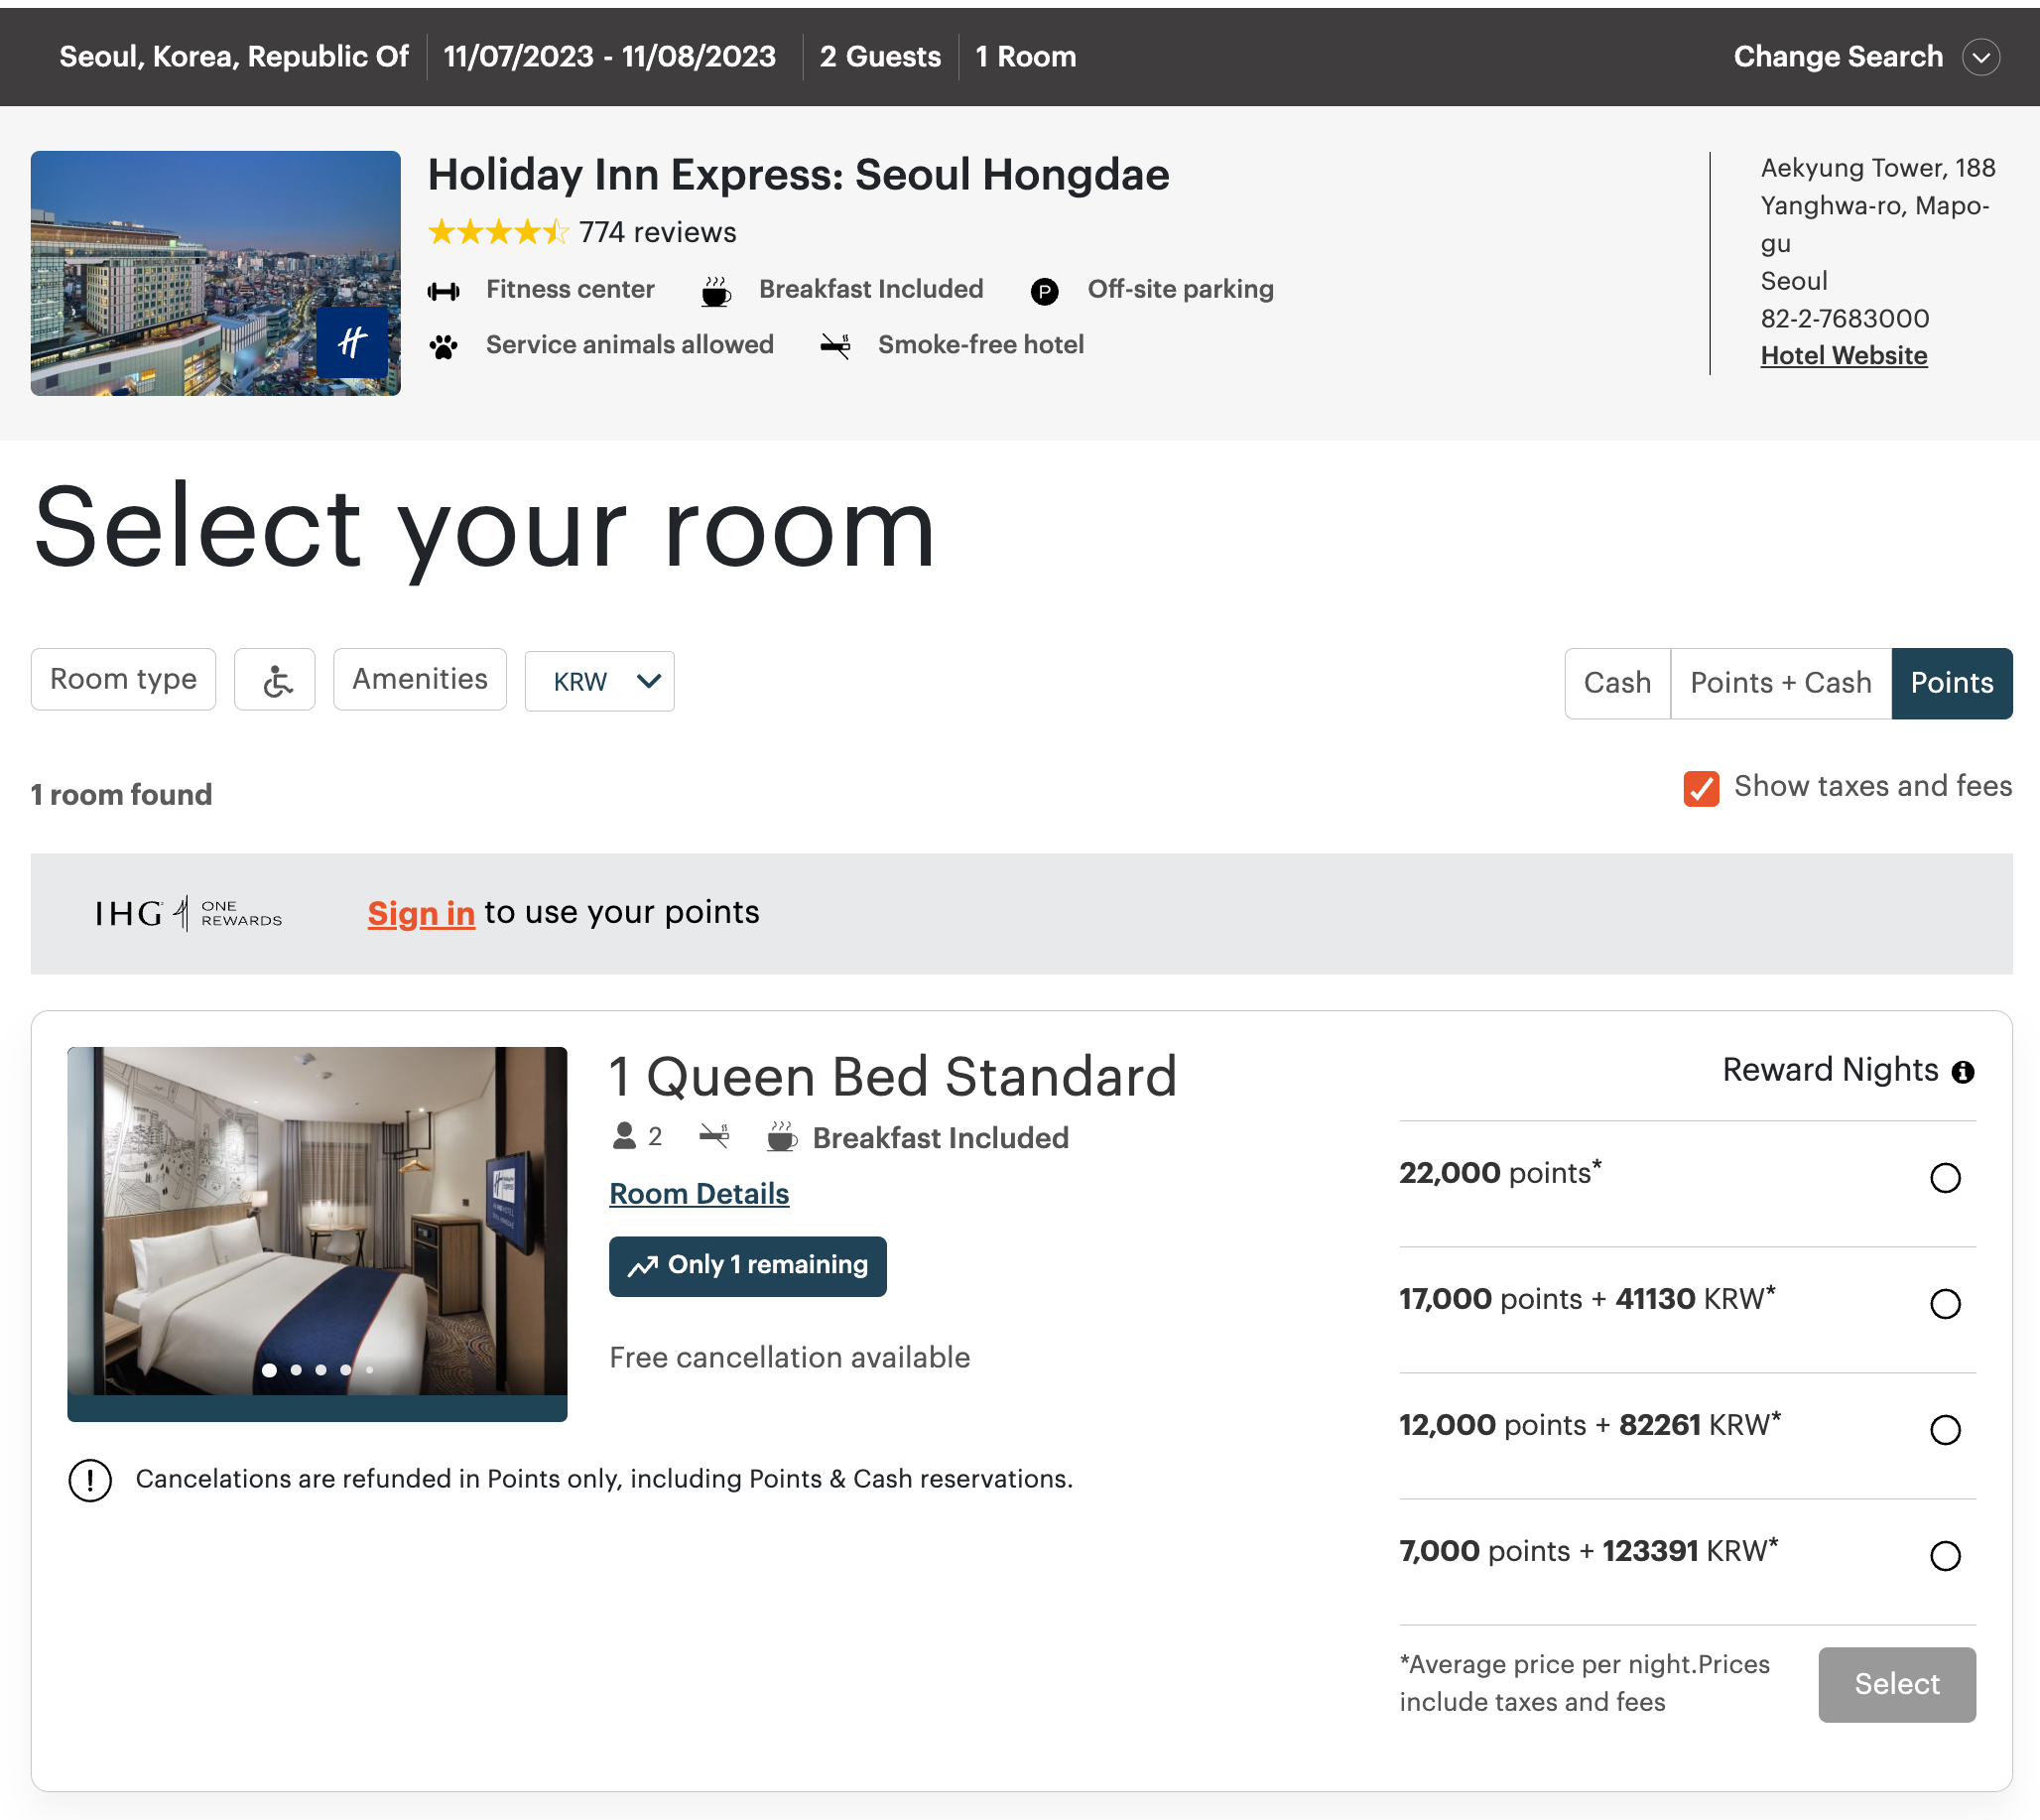Uncheck Show taxes and fees
The image size is (2040, 1820).
(x=1701, y=788)
